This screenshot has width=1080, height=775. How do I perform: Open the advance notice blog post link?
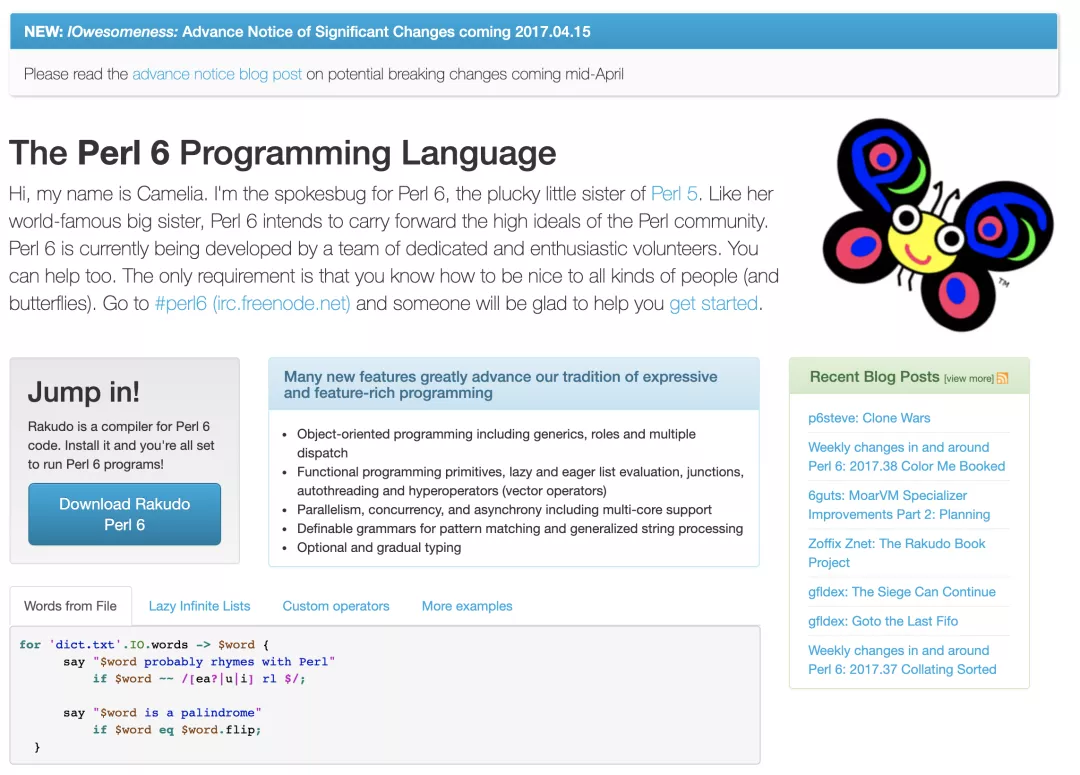(217, 74)
